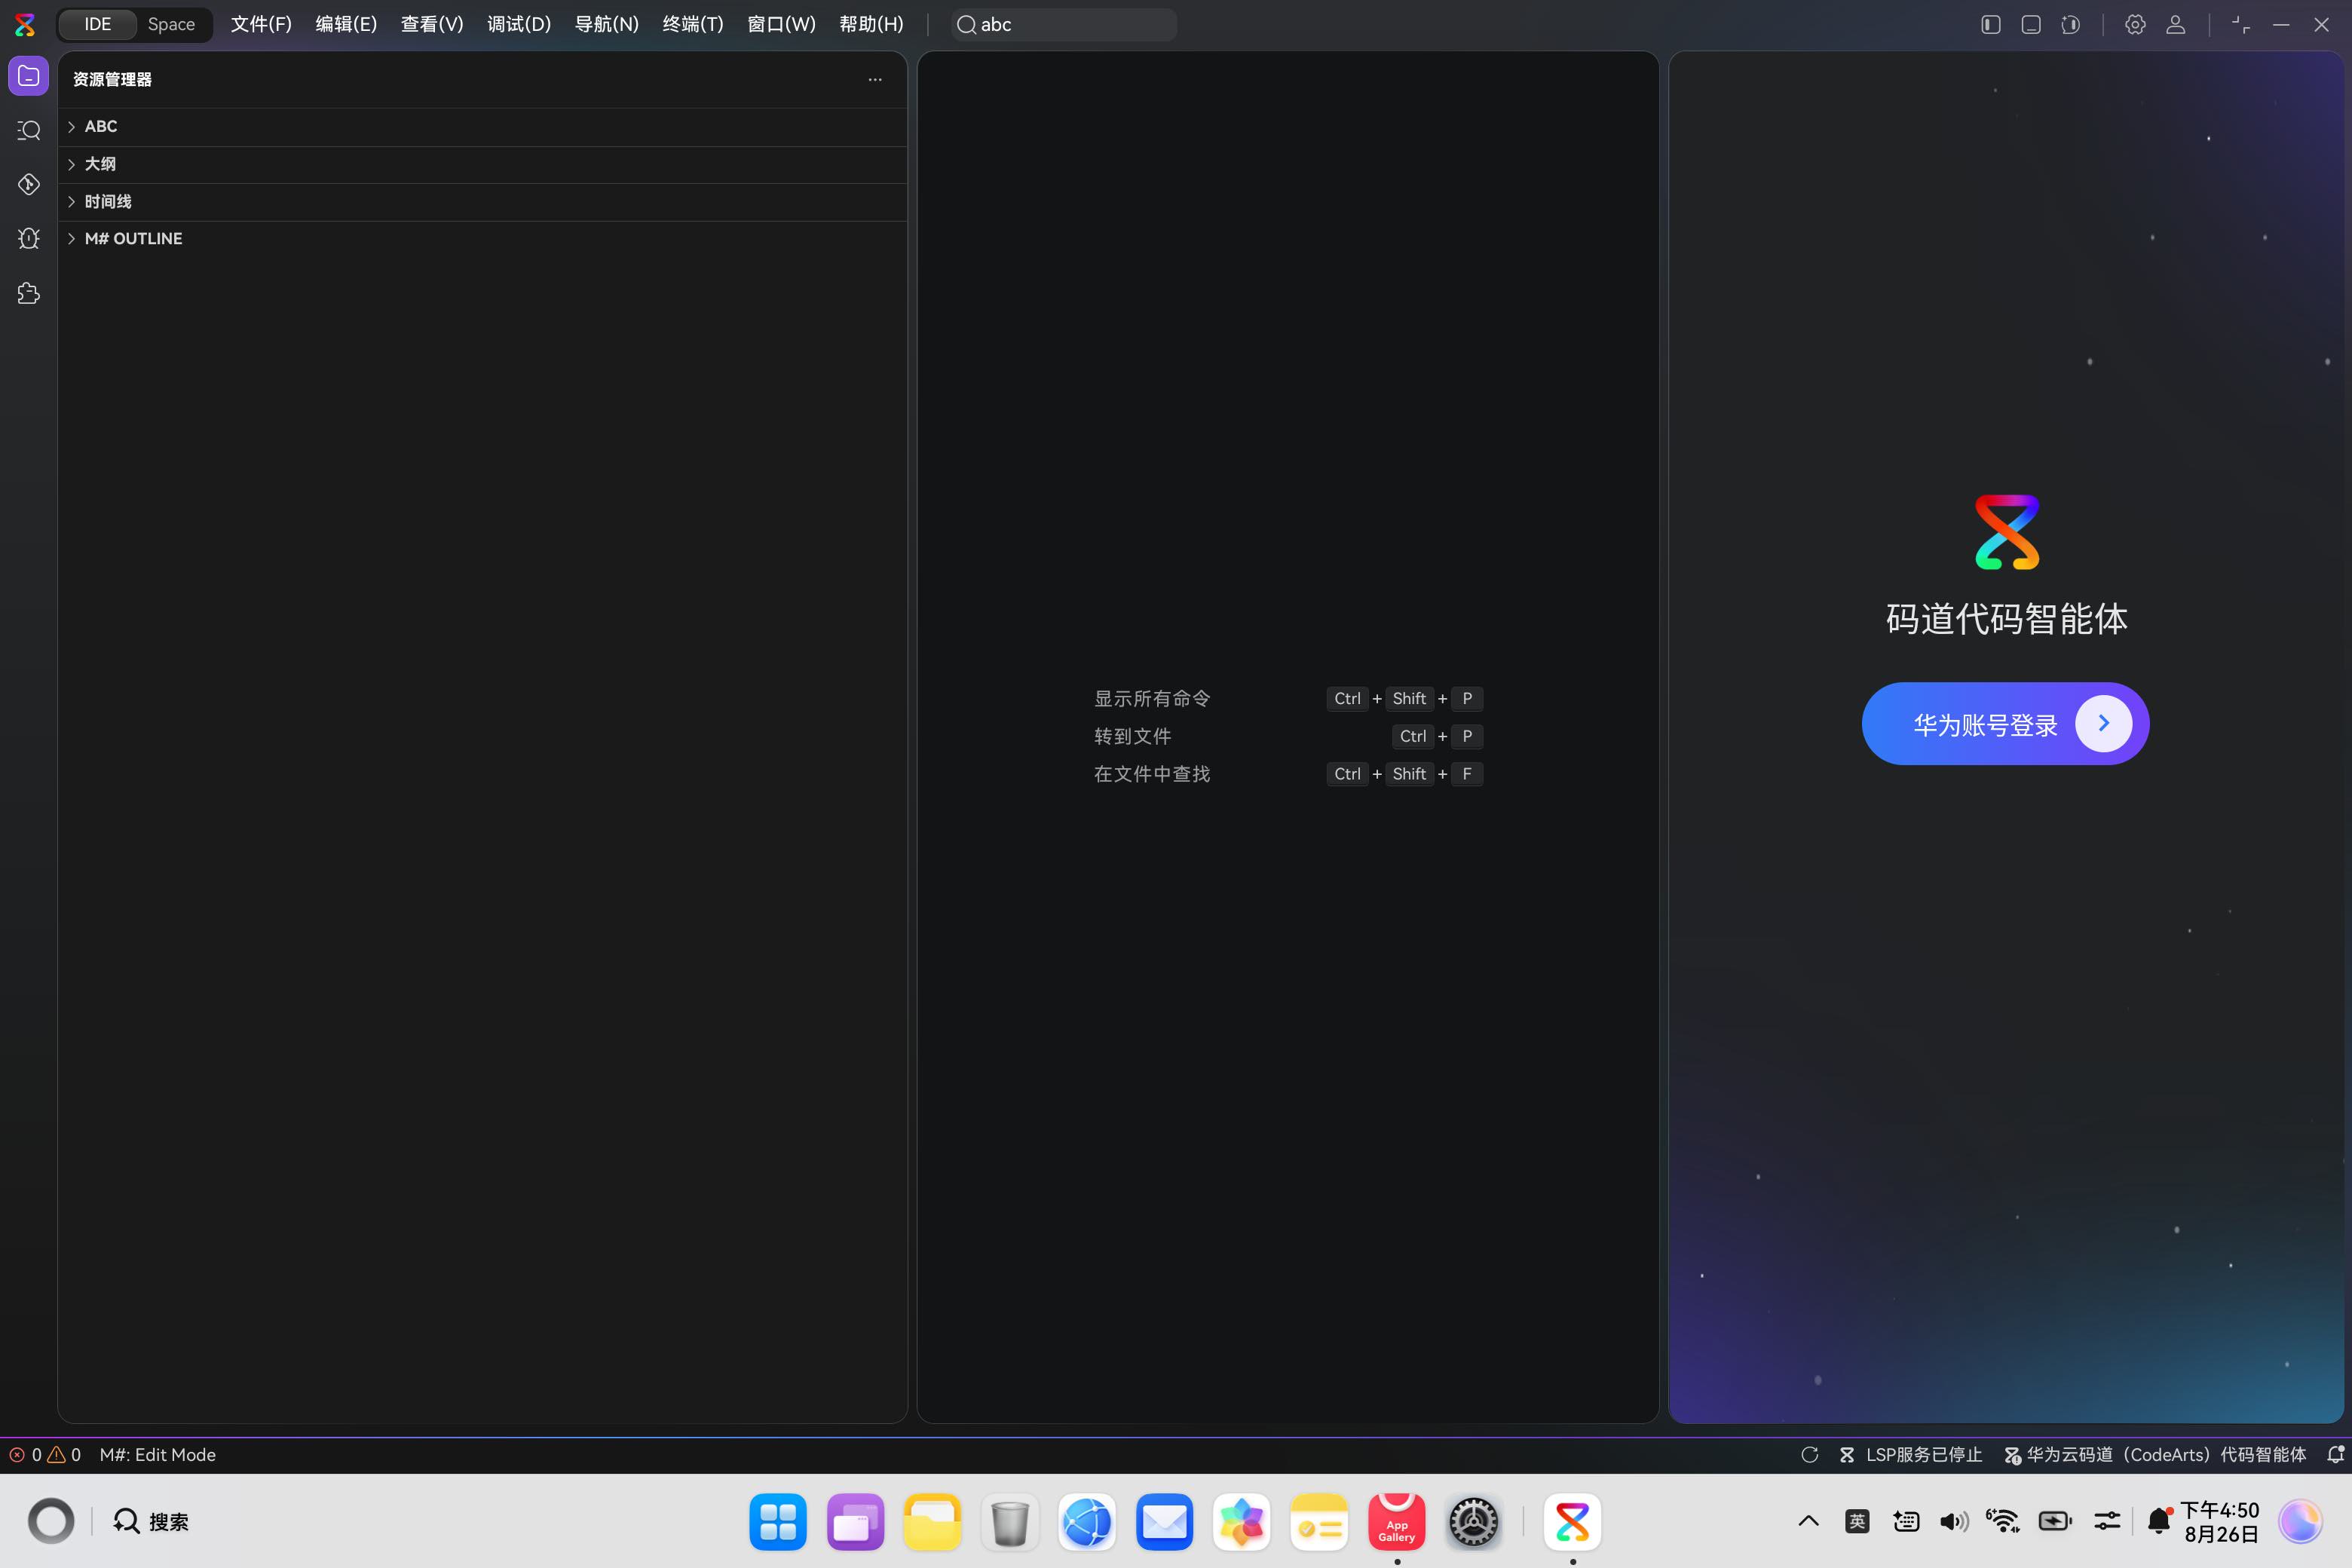2352x1568 pixels.
Task: Click the CodeArts IDE icon in the dock
Action: pyautogui.click(x=1573, y=1522)
